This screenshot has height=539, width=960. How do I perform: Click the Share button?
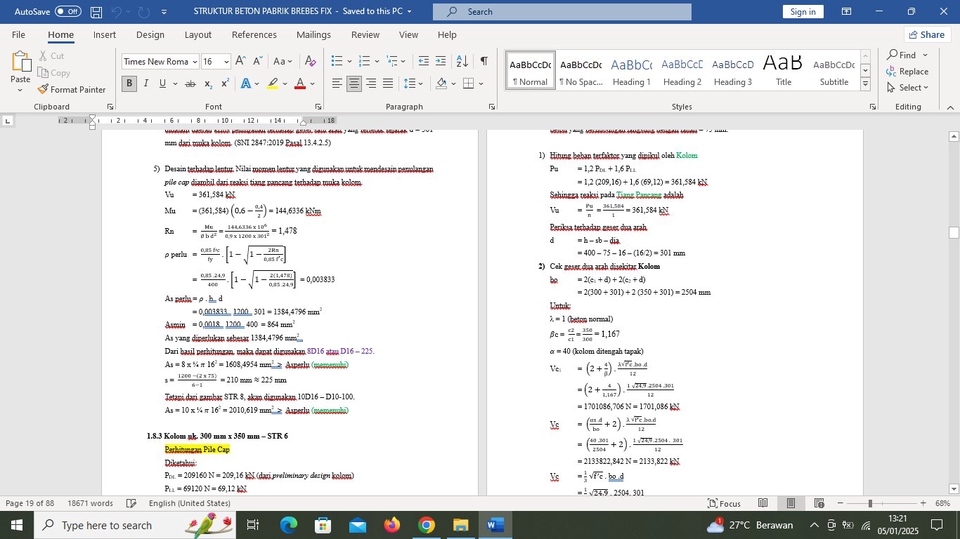(x=926, y=35)
